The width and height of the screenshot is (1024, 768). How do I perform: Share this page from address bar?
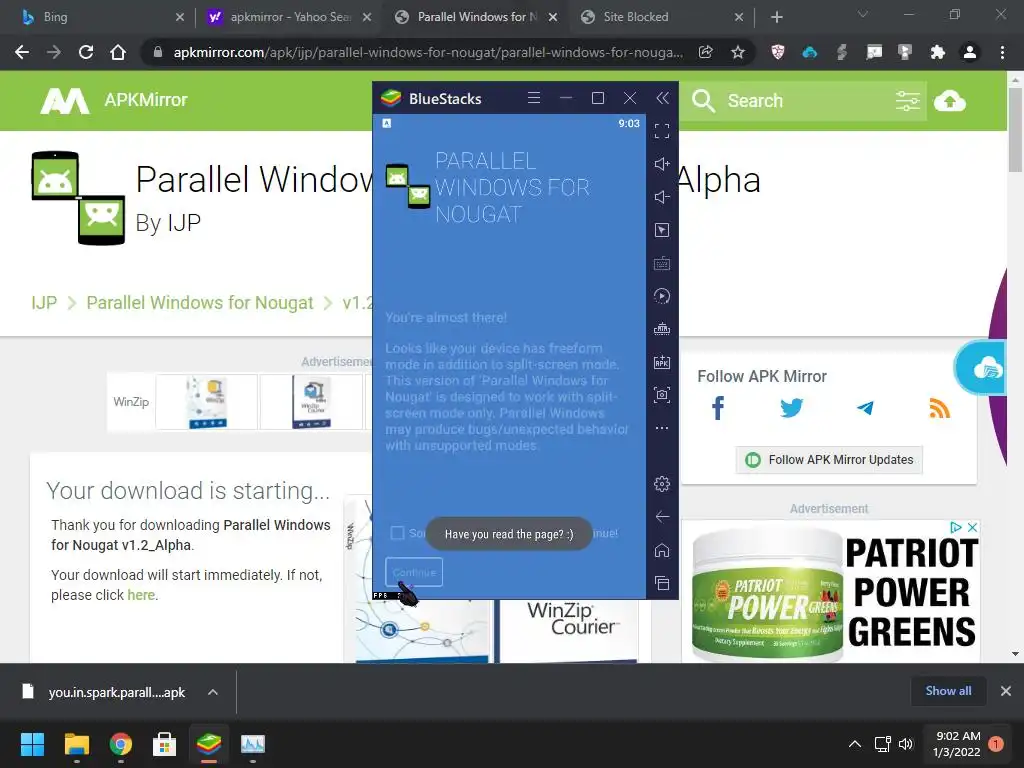[x=705, y=52]
